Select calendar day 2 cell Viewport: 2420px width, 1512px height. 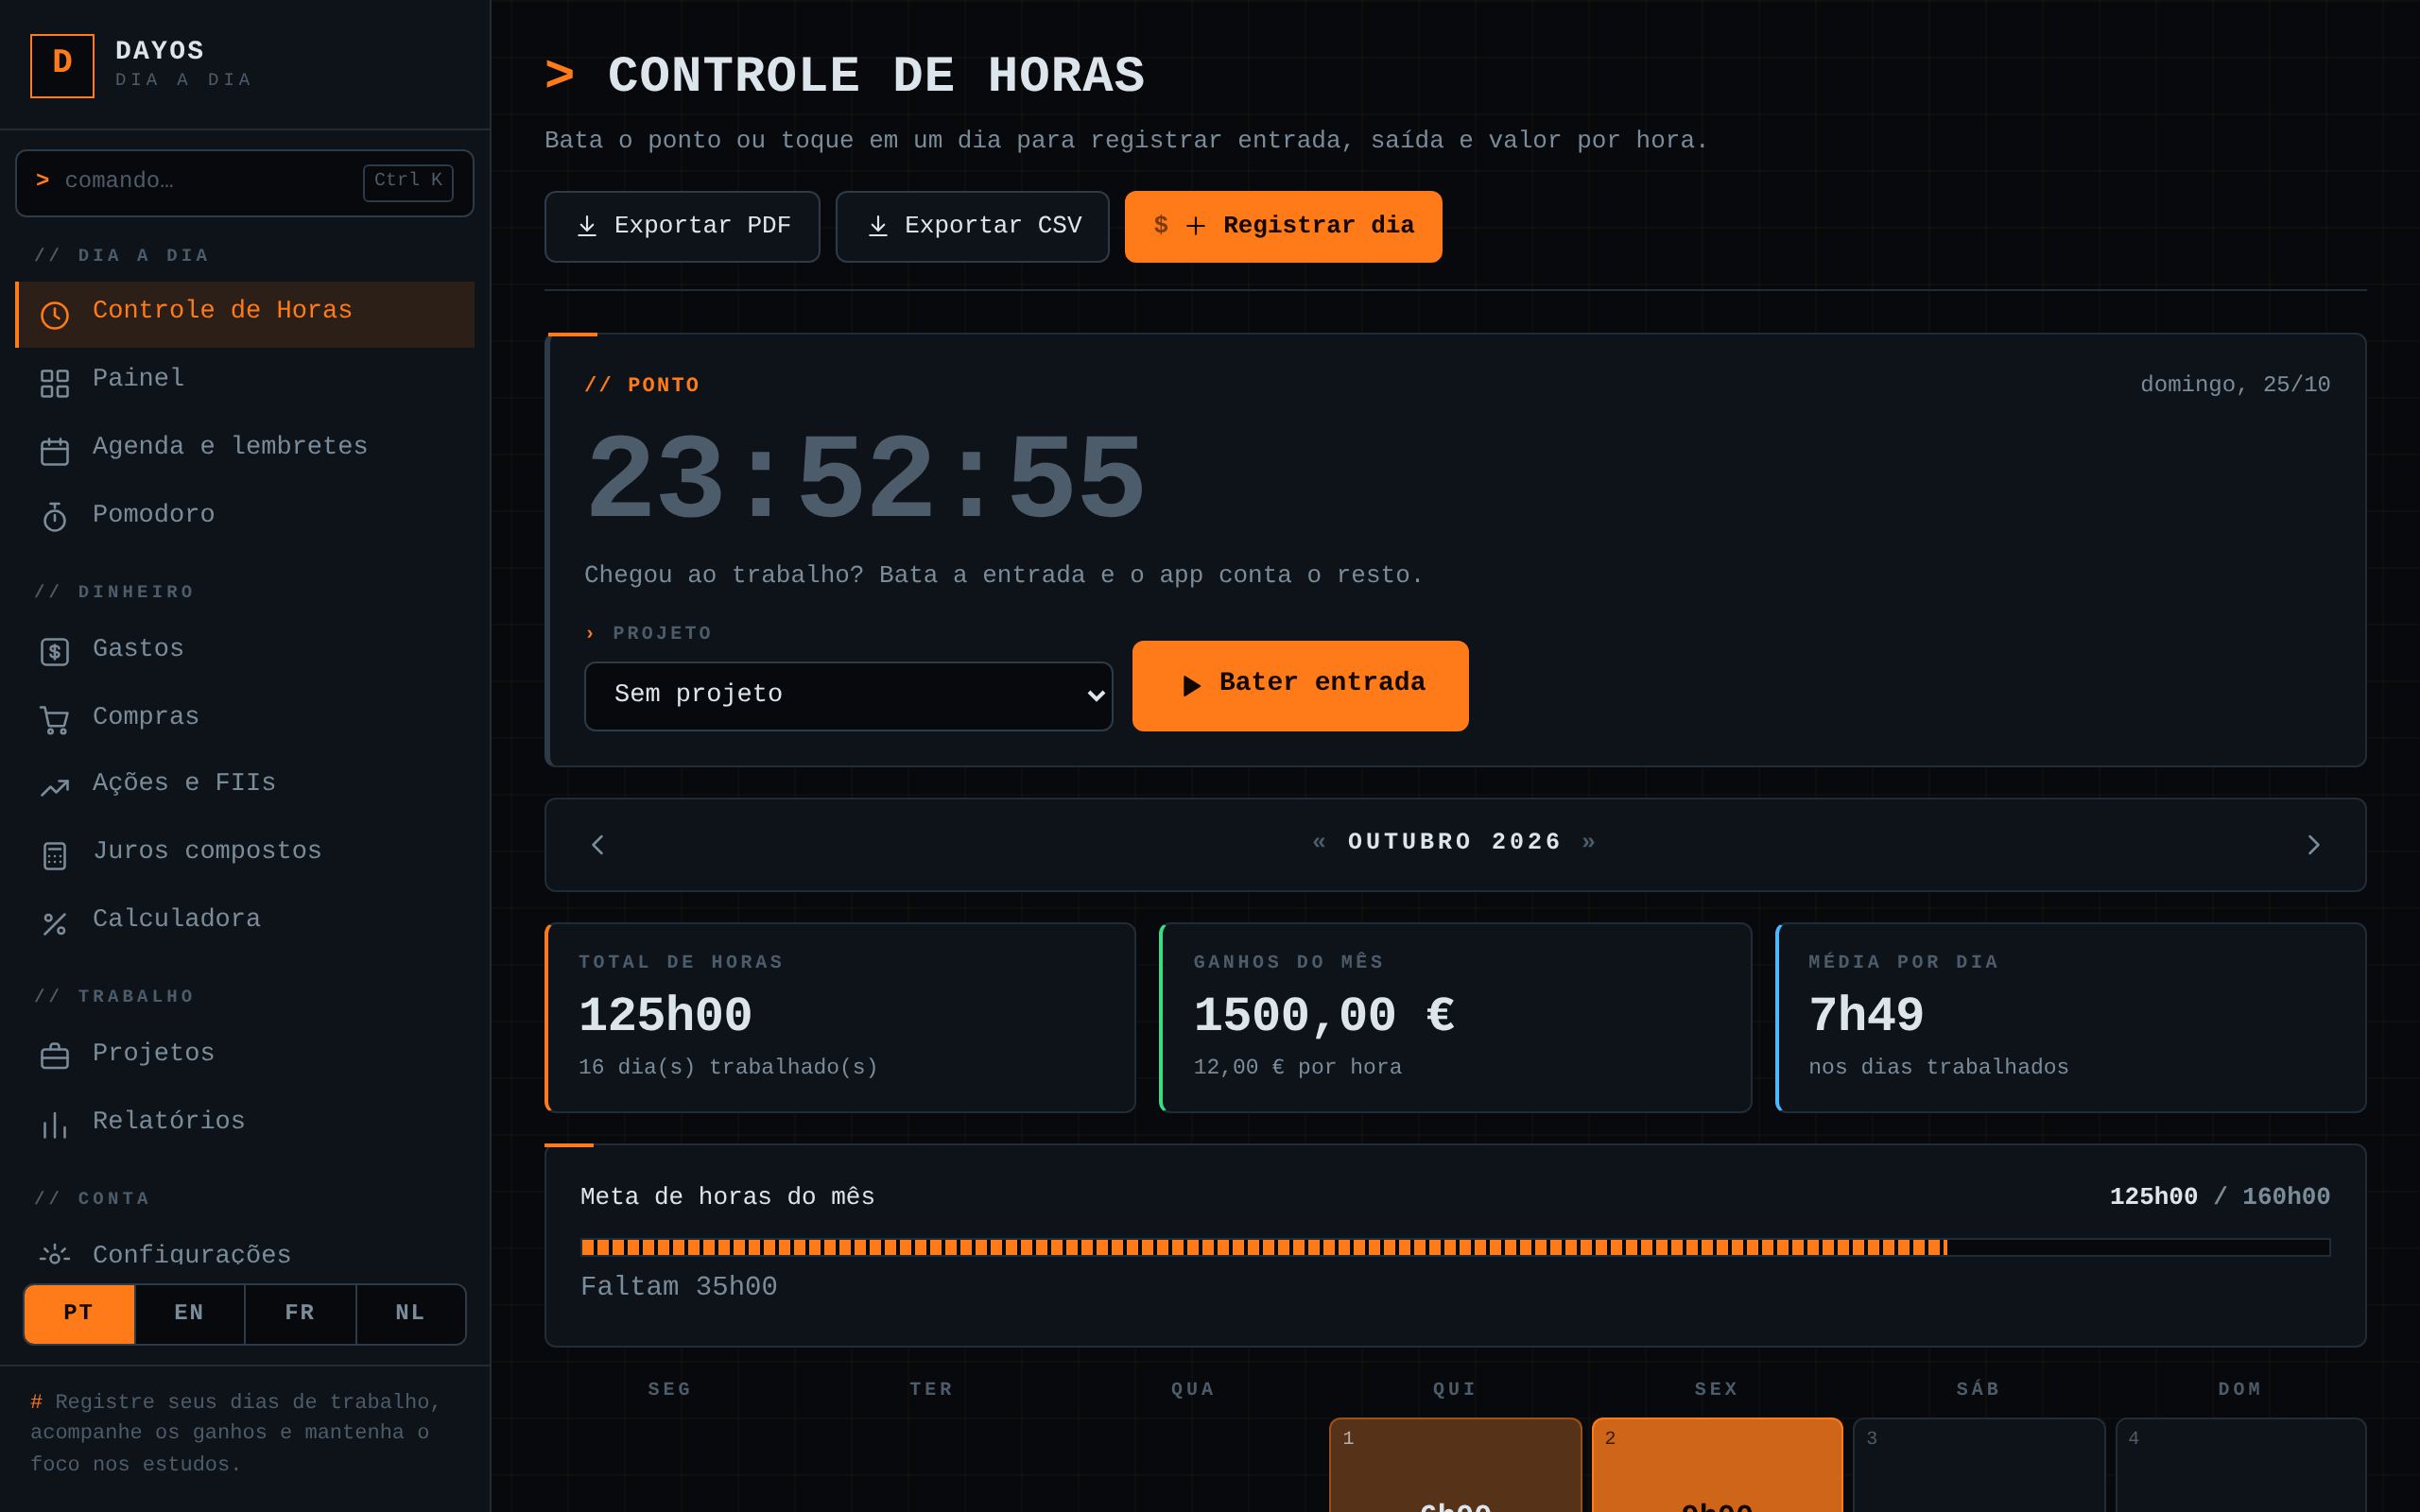1717,1465
